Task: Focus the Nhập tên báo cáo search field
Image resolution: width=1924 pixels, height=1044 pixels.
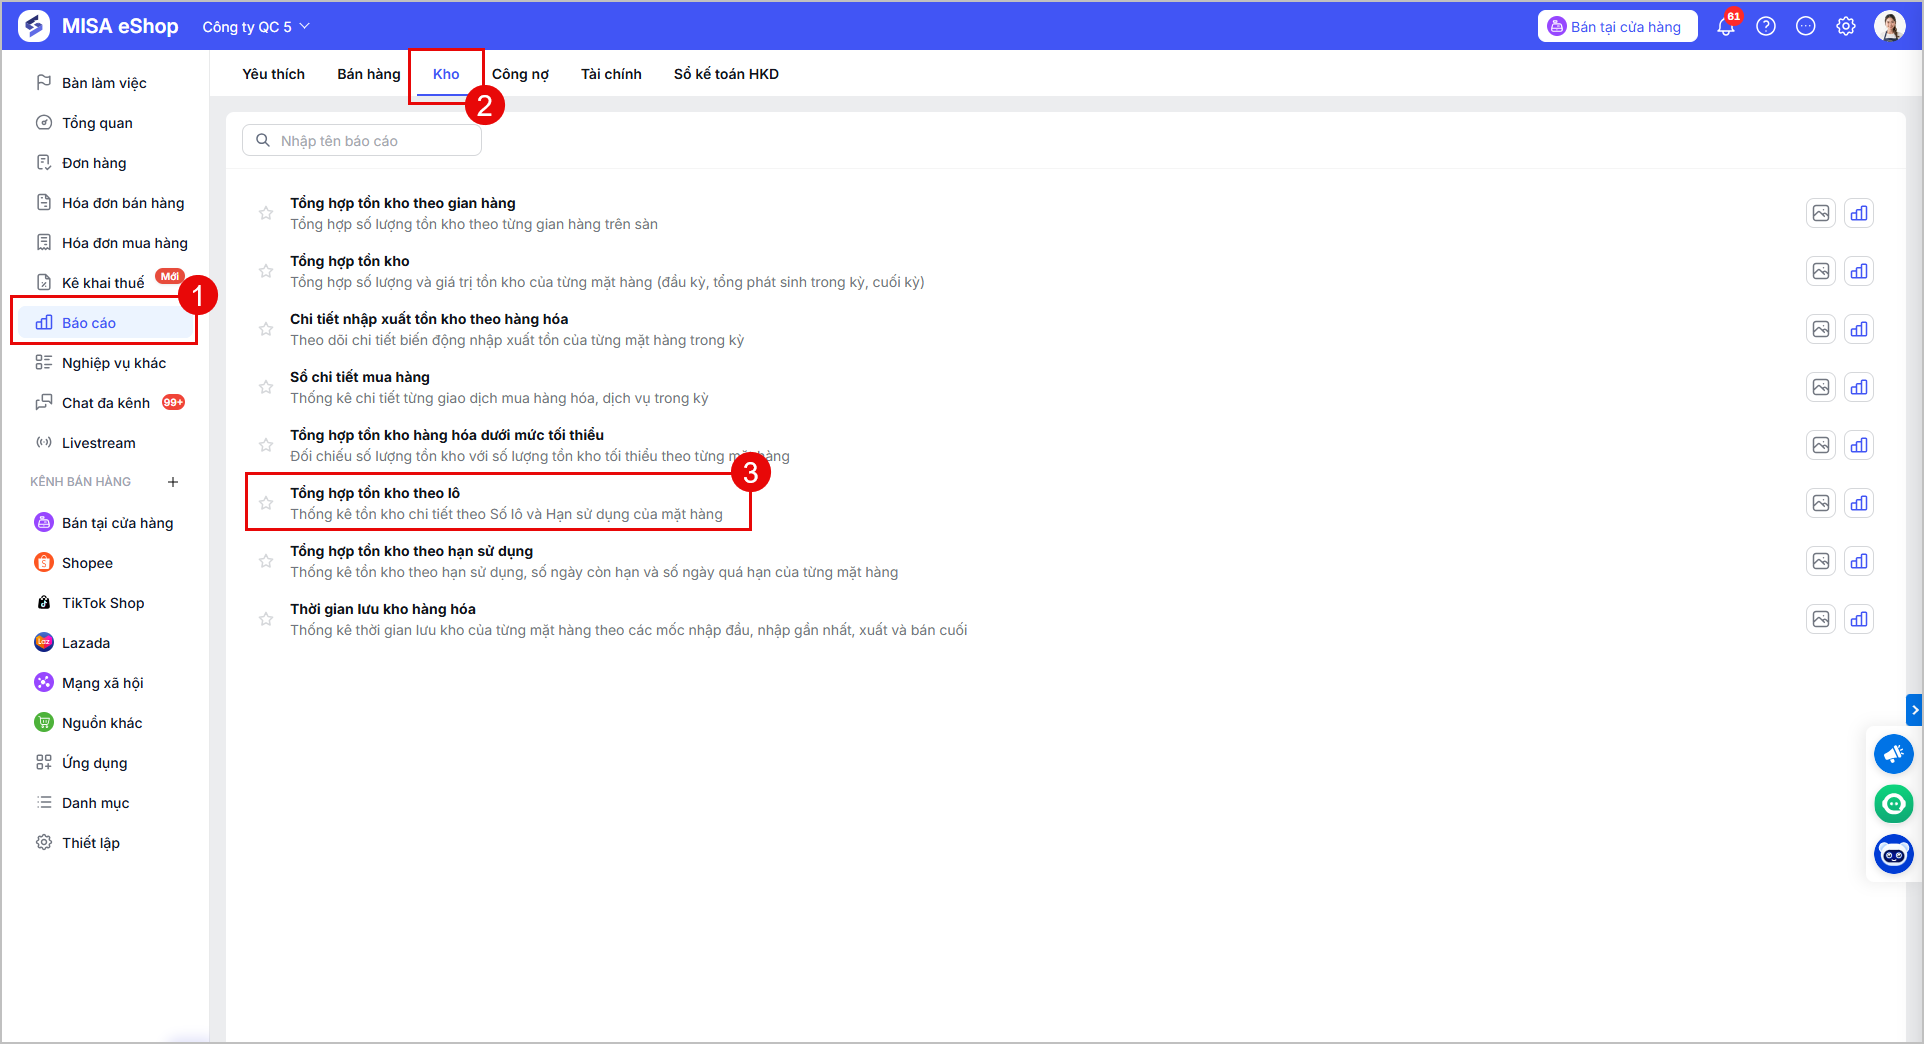Action: [362, 141]
